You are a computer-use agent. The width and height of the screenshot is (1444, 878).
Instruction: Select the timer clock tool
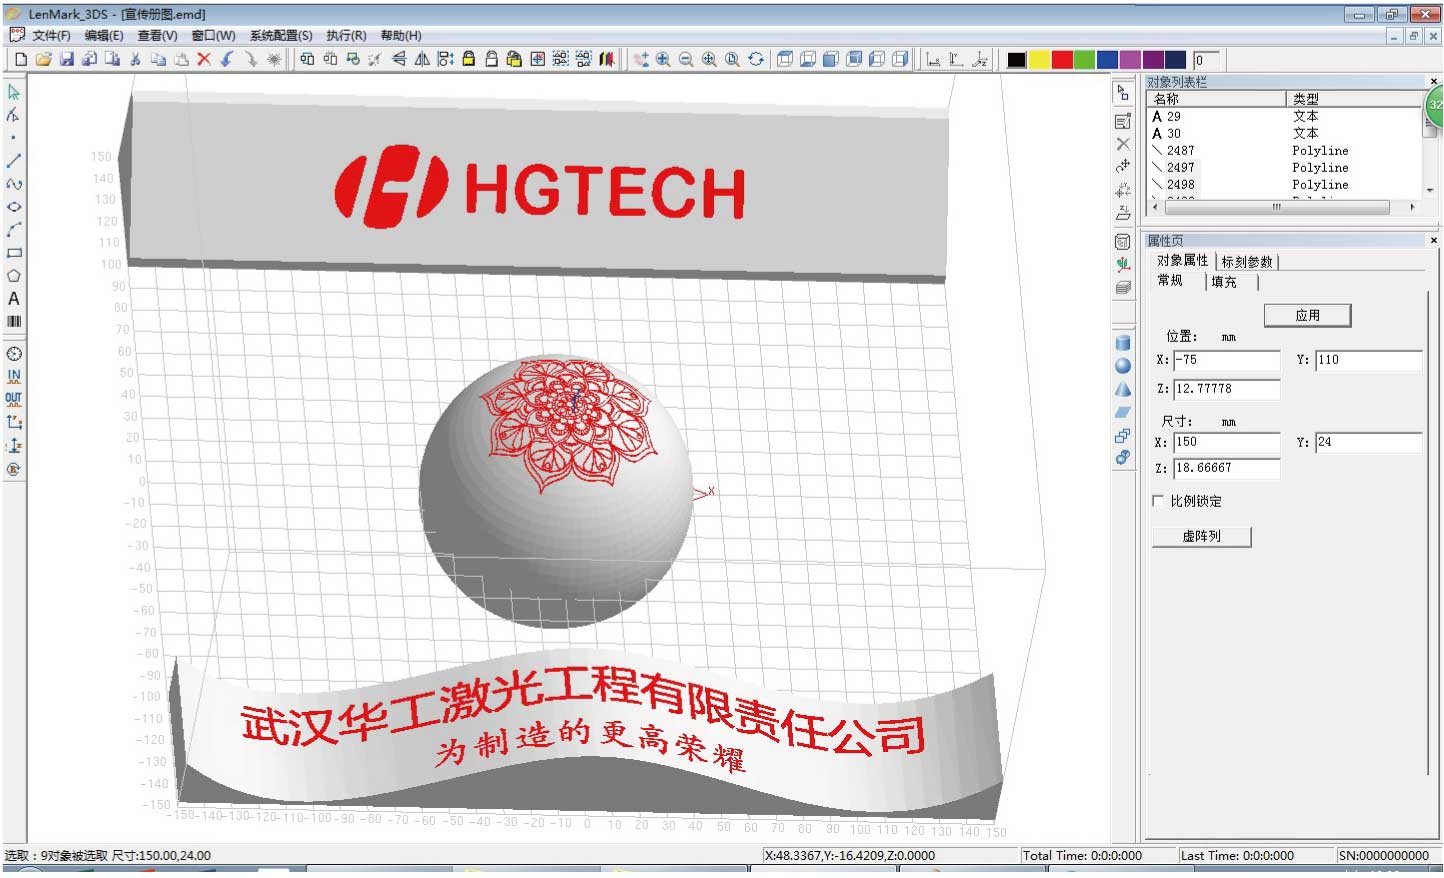tap(14, 354)
